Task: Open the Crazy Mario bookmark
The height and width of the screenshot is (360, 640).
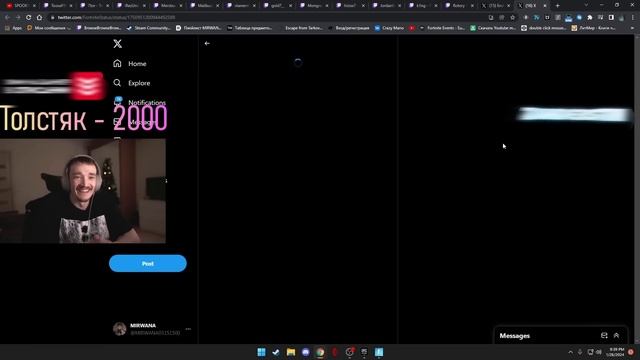Action: 389,28
